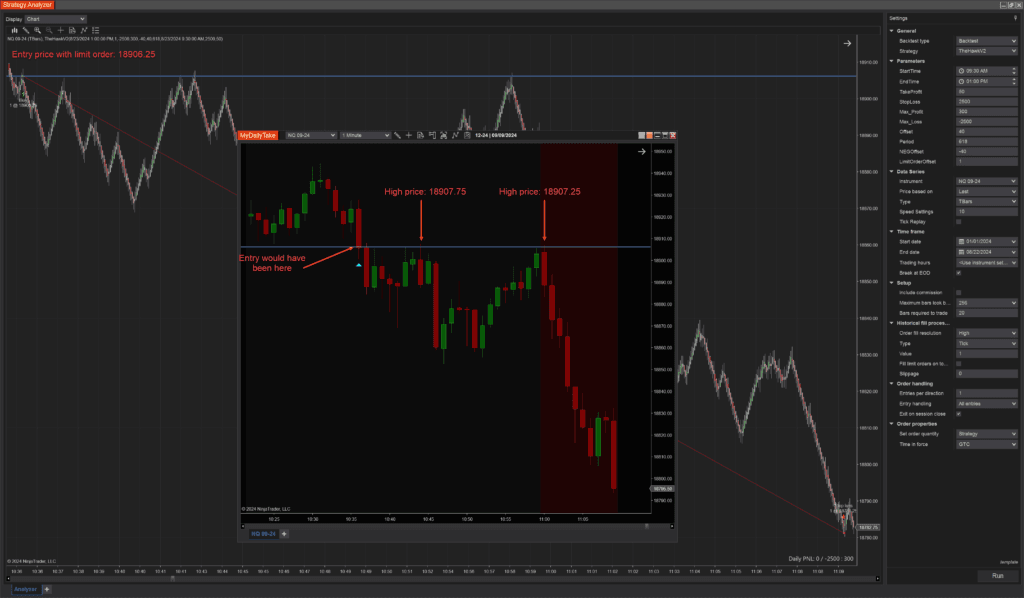The height and width of the screenshot is (598, 1024).
Task: Click the clock icon in the EndTime field
Action: click(961, 82)
